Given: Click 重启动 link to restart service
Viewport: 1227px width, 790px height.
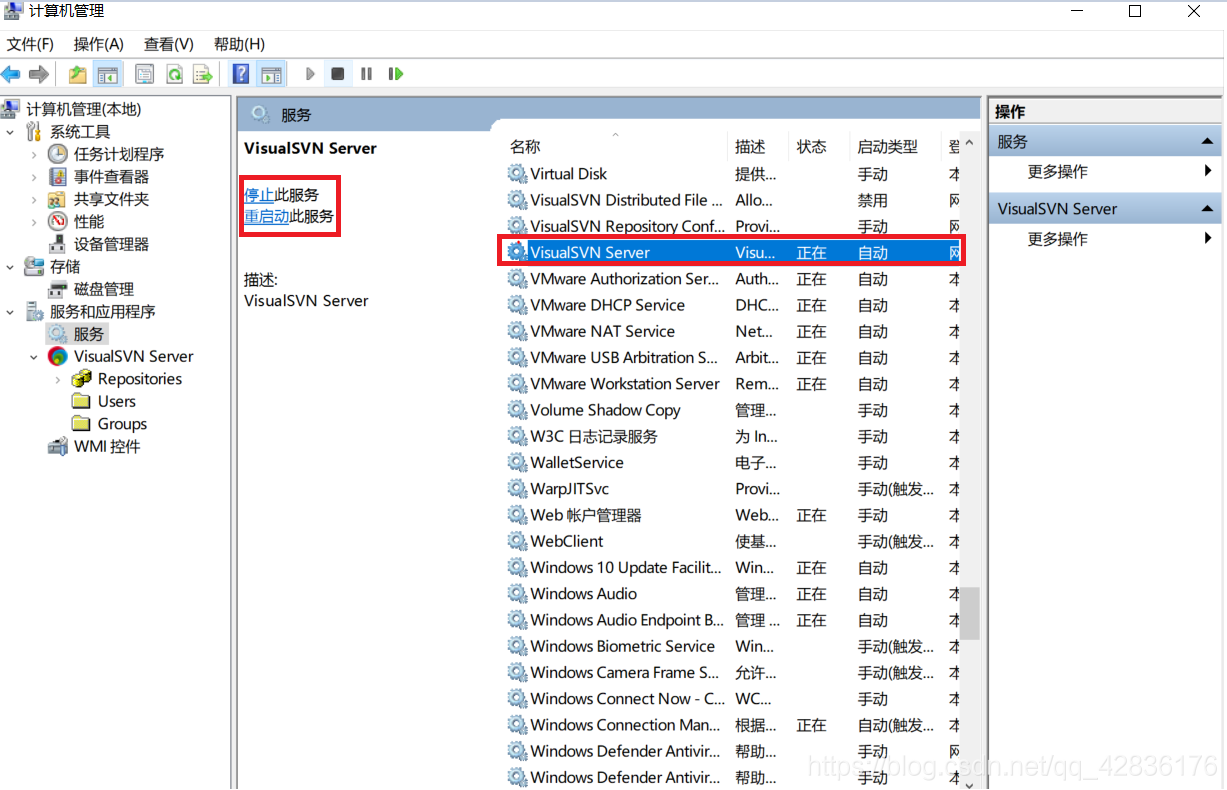Looking at the screenshot, I should click(267, 216).
